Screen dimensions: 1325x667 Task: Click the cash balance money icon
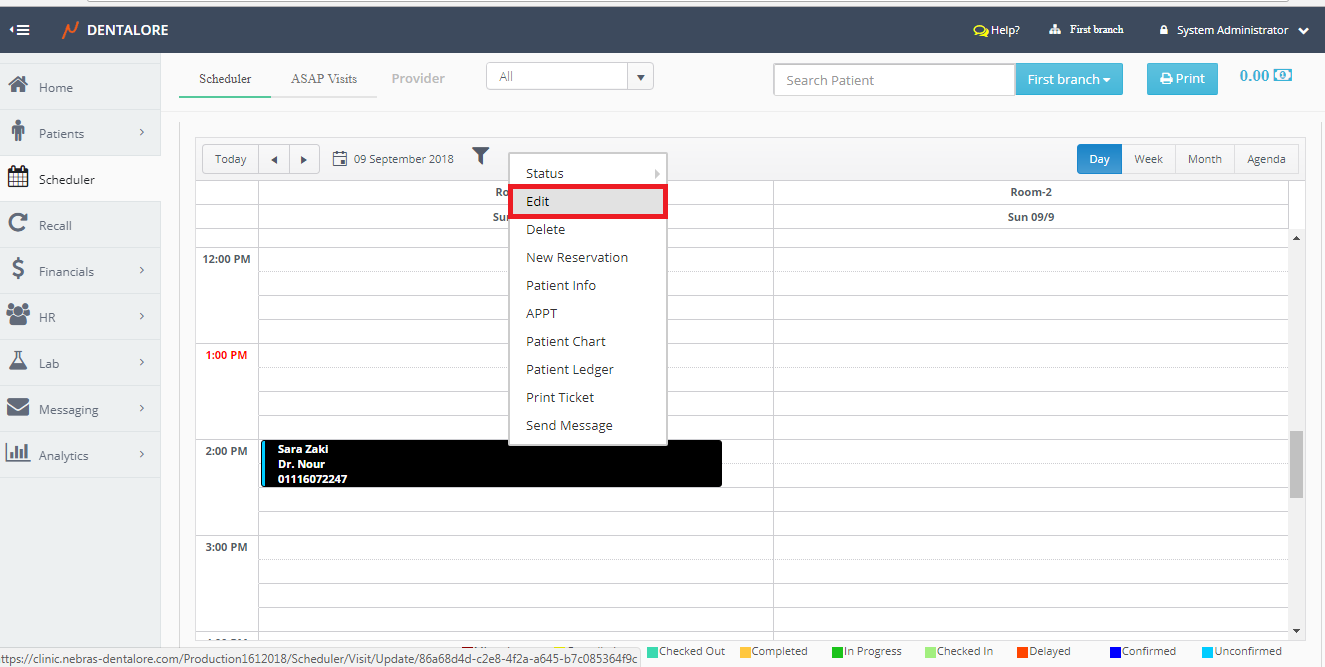[x=1283, y=76]
